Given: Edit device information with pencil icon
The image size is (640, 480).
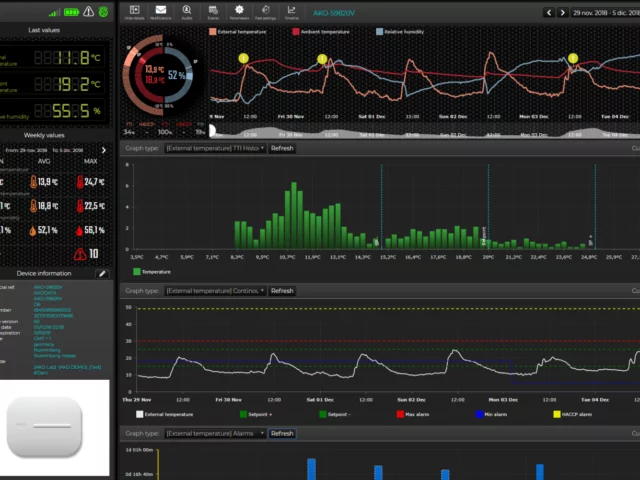Looking at the screenshot, I should pyautogui.click(x=102, y=273).
